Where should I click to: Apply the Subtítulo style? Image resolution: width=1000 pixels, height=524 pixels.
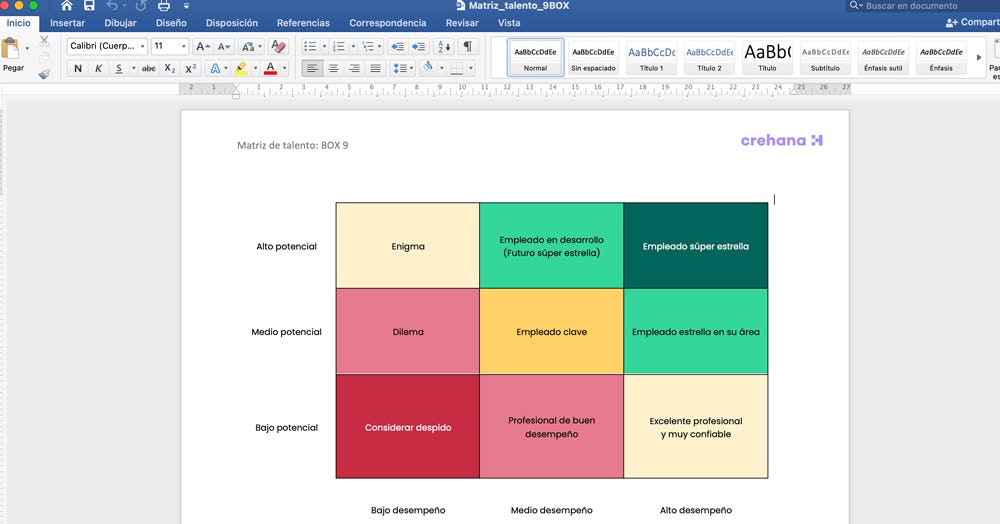coord(825,58)
